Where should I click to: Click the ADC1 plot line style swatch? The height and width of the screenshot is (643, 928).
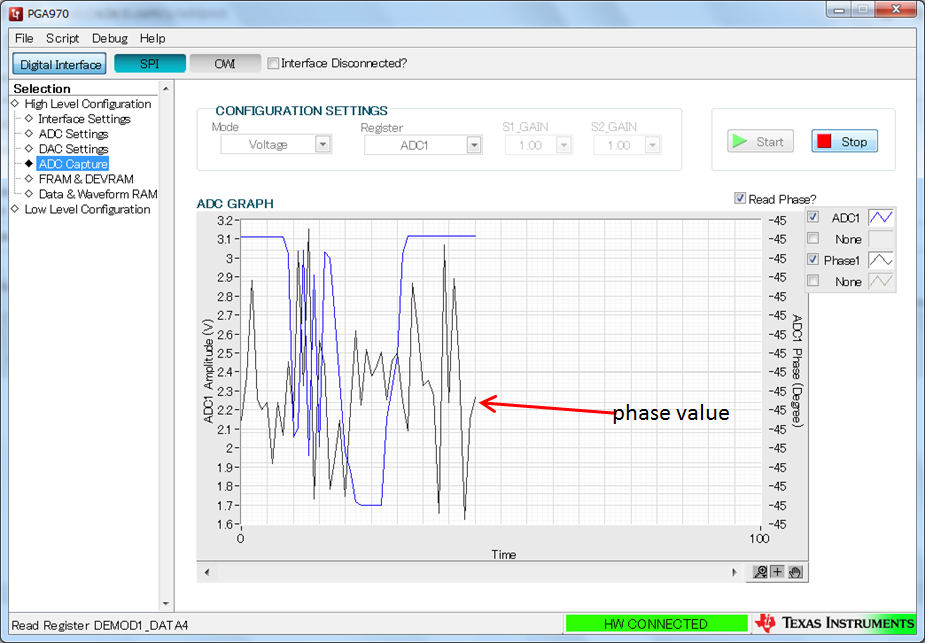click(880, 218)
